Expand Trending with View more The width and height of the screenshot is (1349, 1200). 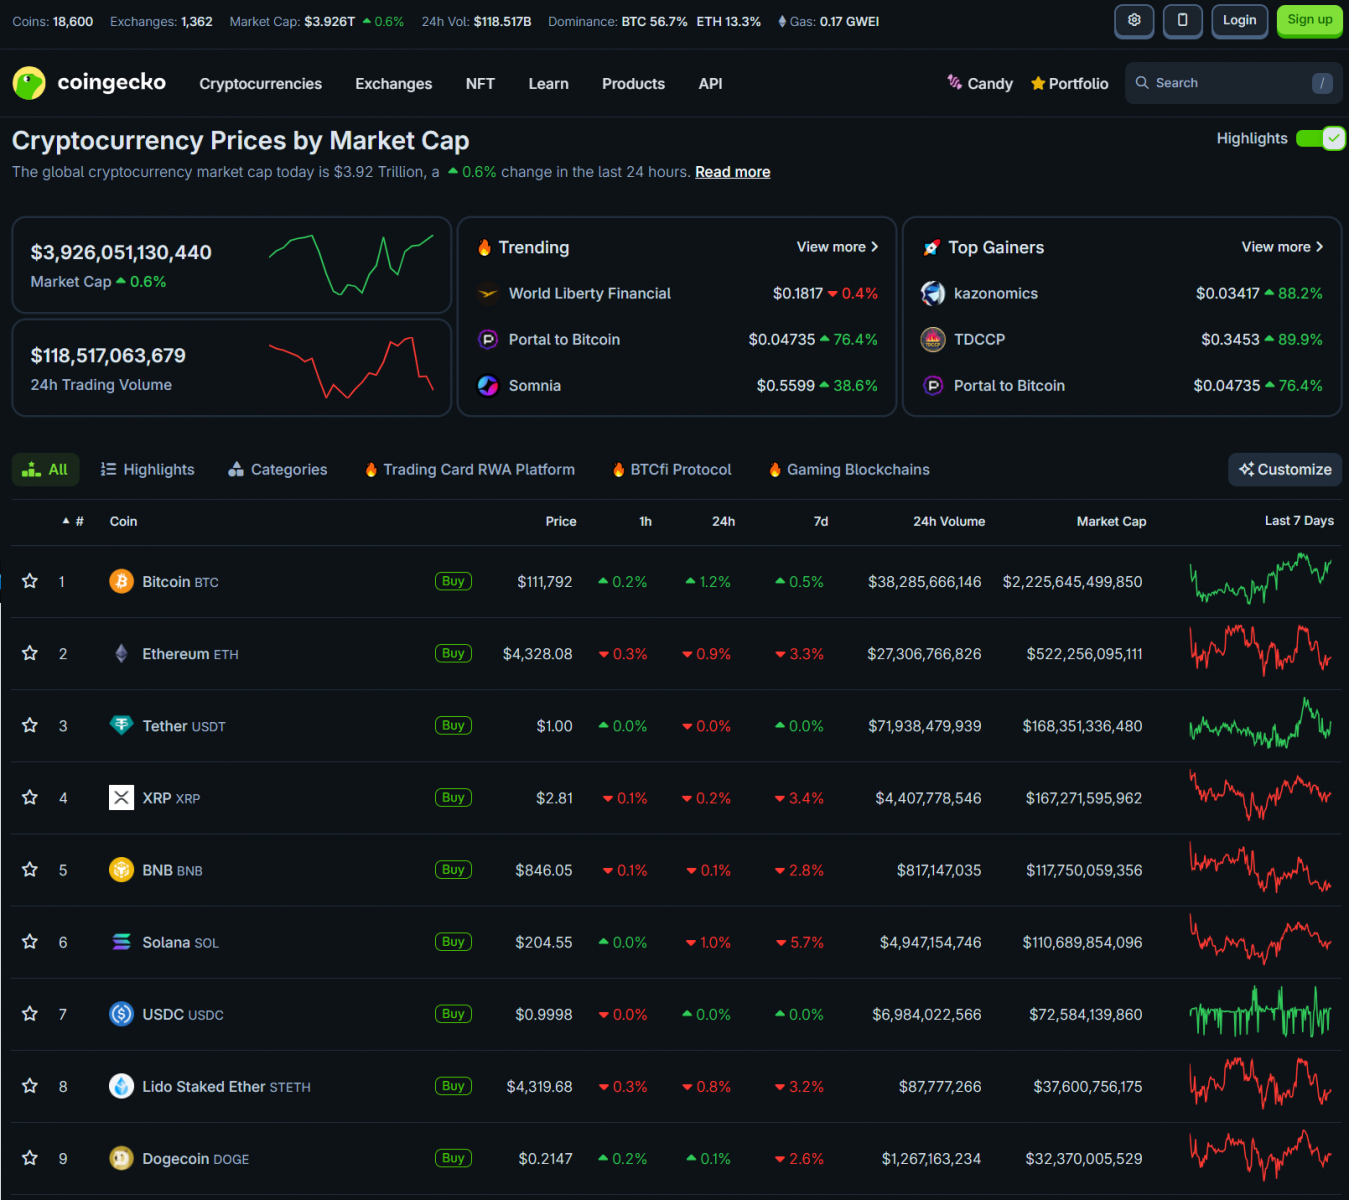pos(837,247)
